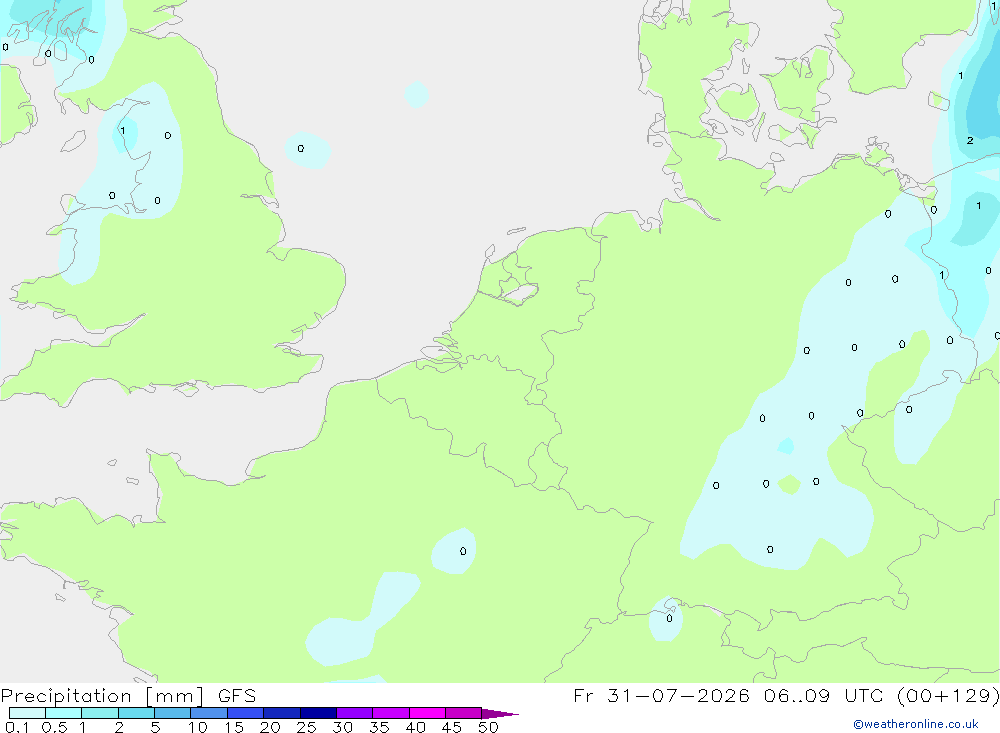This screenshot has height=733, width=1000.
Task: Click the '30' legend label
Action: point(343,727)
